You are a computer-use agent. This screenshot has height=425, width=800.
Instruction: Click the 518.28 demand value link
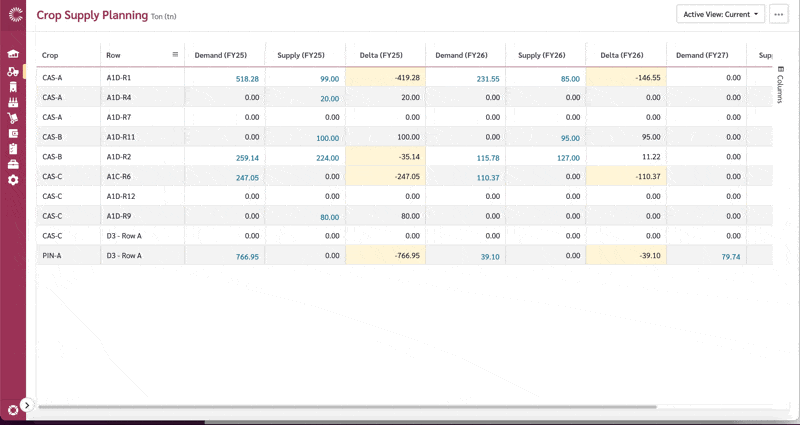point(247,78)
